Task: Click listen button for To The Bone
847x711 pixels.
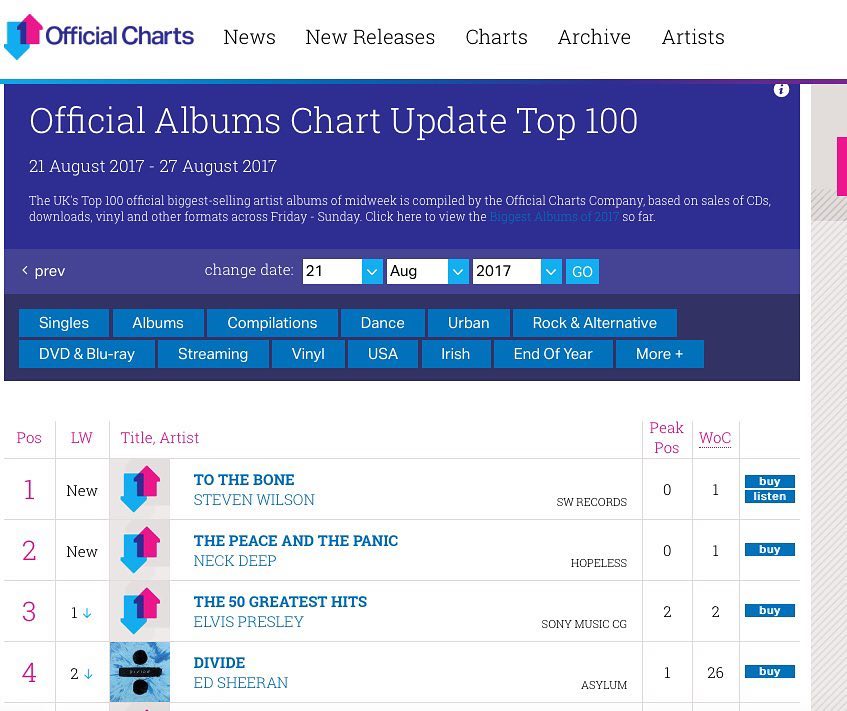Action: point(770,497)
